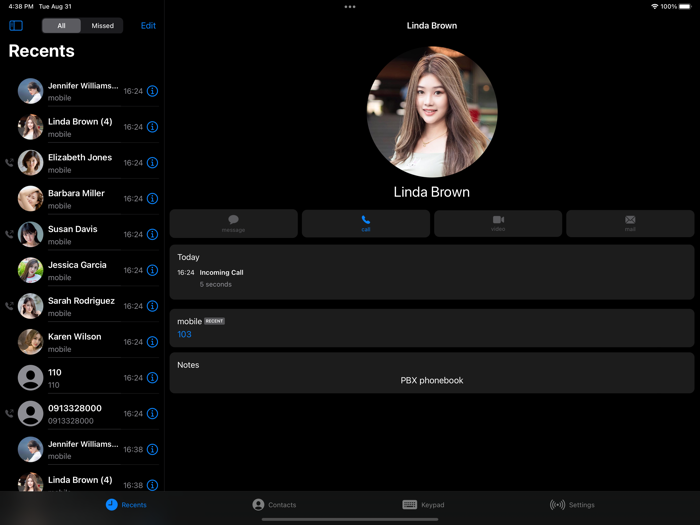Open the Keypad tab
Screen dimensions: 700x525
pos(423,504)
